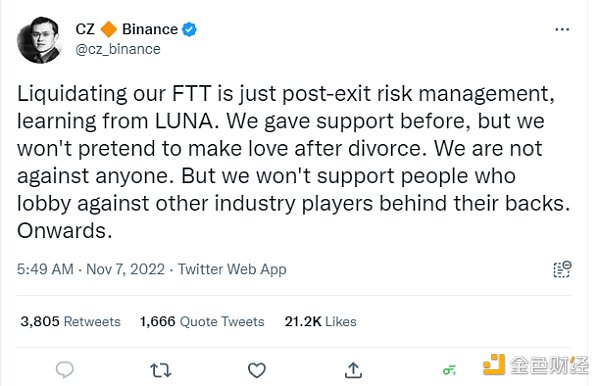Click the tweet text mentioning FTT

click(x=293, y=162)
